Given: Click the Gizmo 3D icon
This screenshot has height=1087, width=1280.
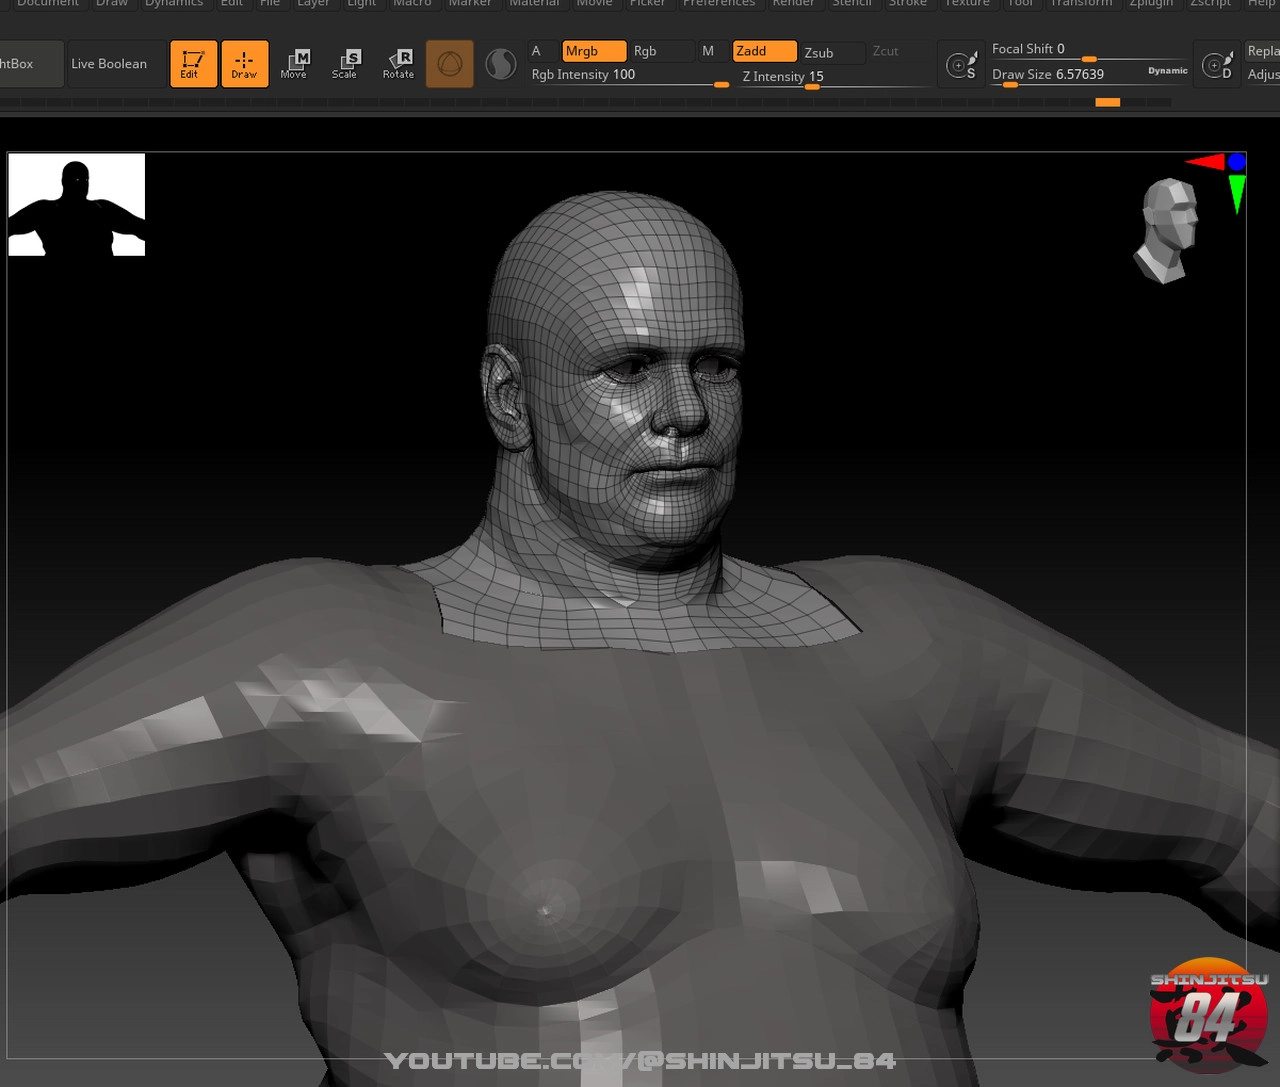Looking at the screenshot, I should coord(450,65).
